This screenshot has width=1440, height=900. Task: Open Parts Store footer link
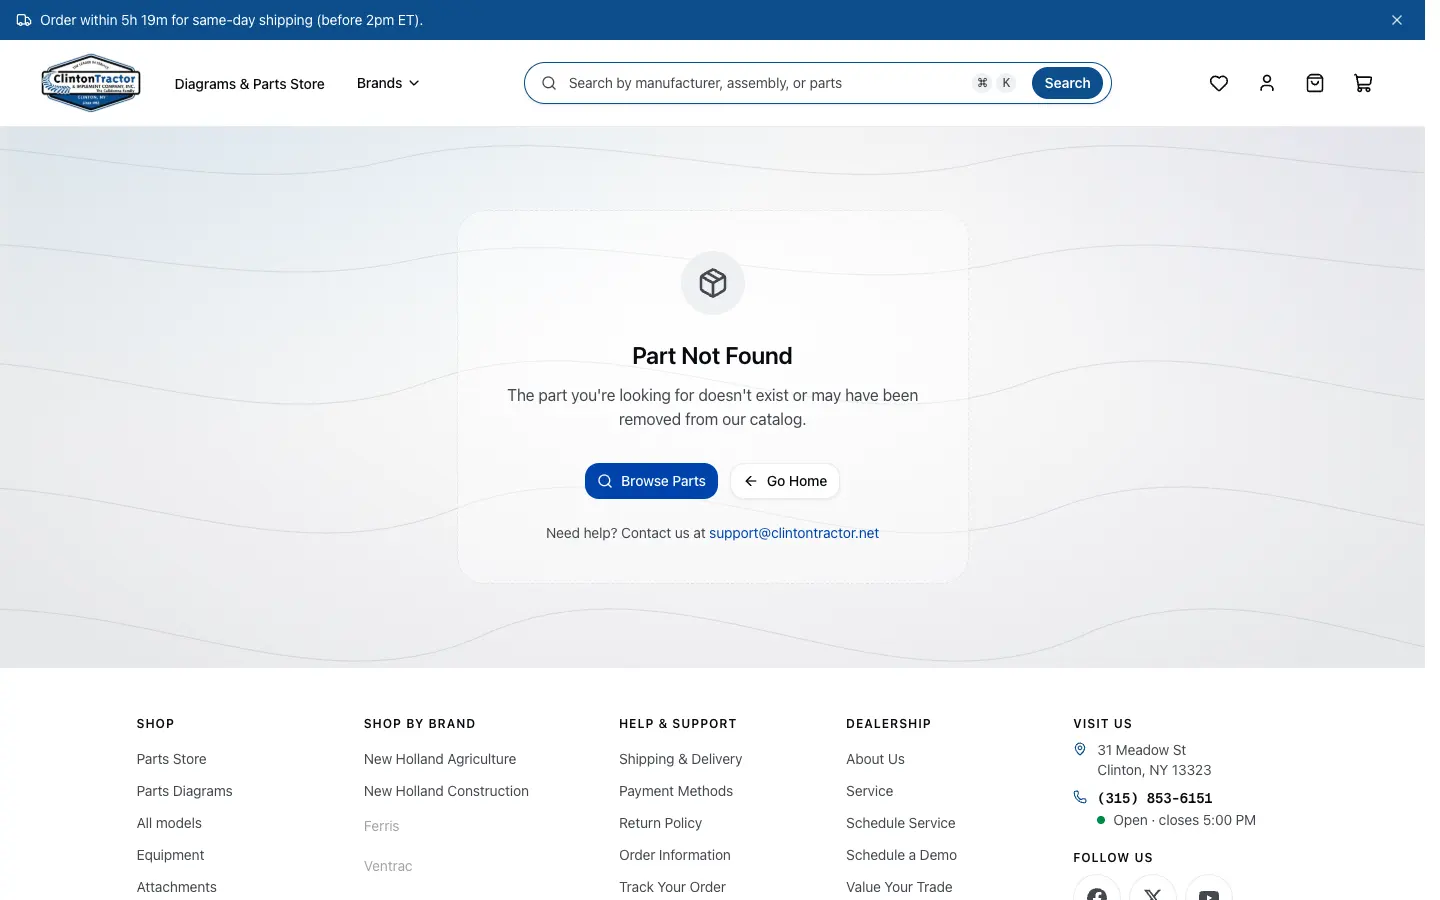(172, 759)
